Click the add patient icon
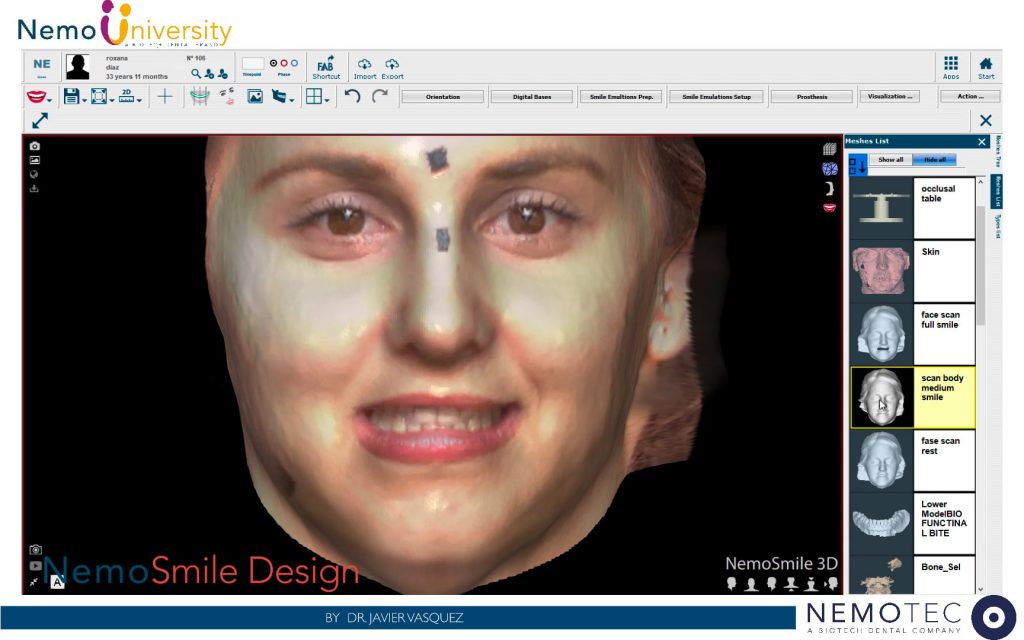Image resolution: width=1024 pixels, height=640 pixels. pos(209,74)
